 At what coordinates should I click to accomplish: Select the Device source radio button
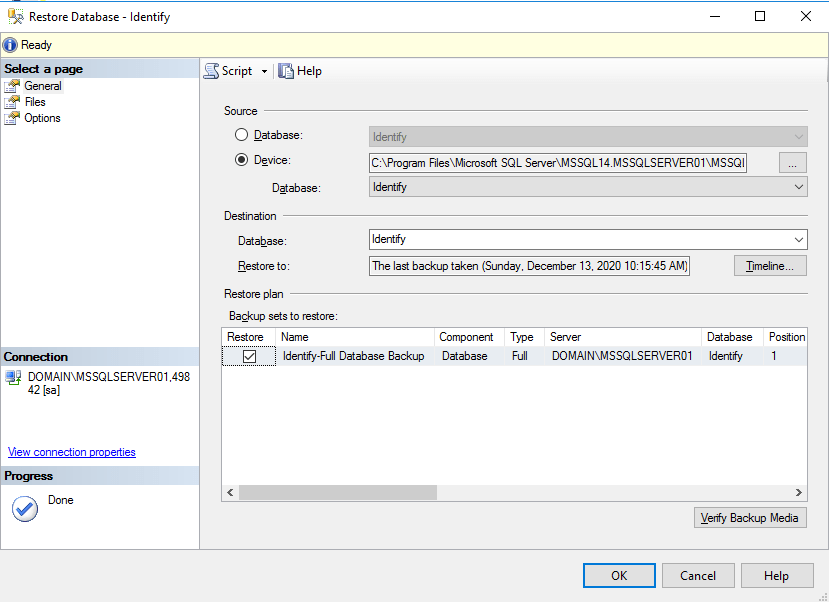(240, 160)
